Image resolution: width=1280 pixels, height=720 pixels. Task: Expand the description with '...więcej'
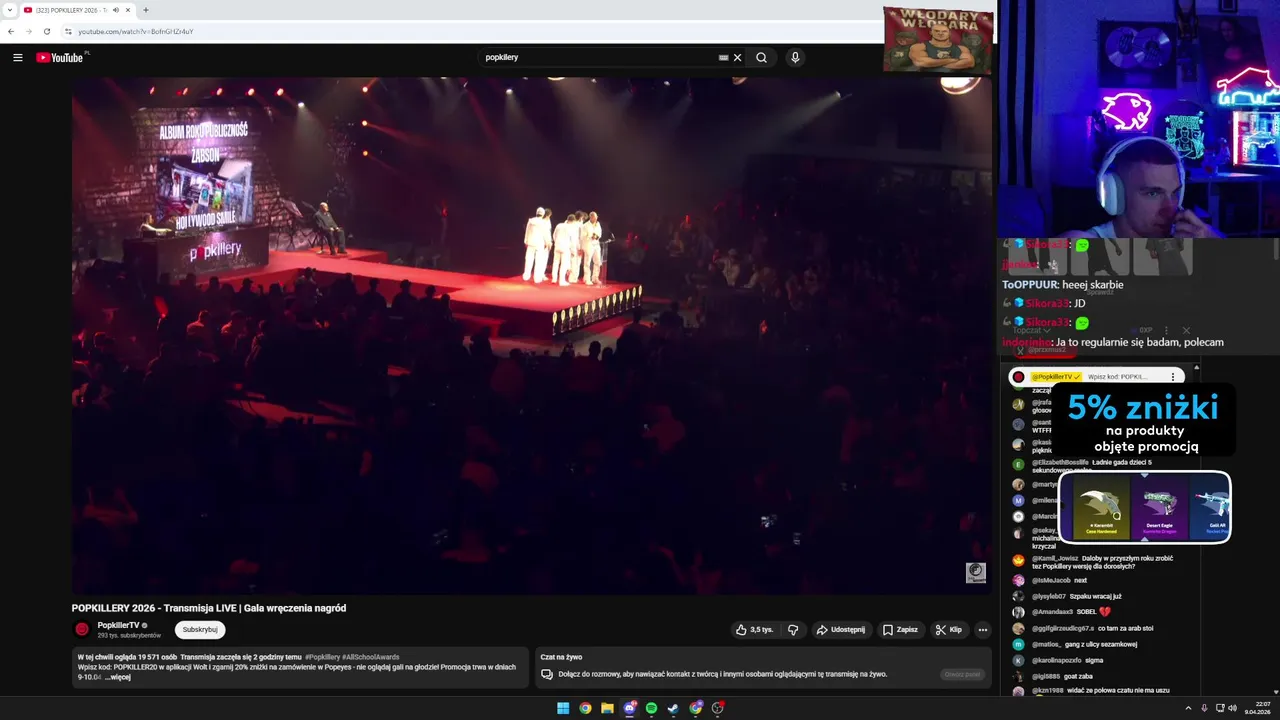(118, 677)
